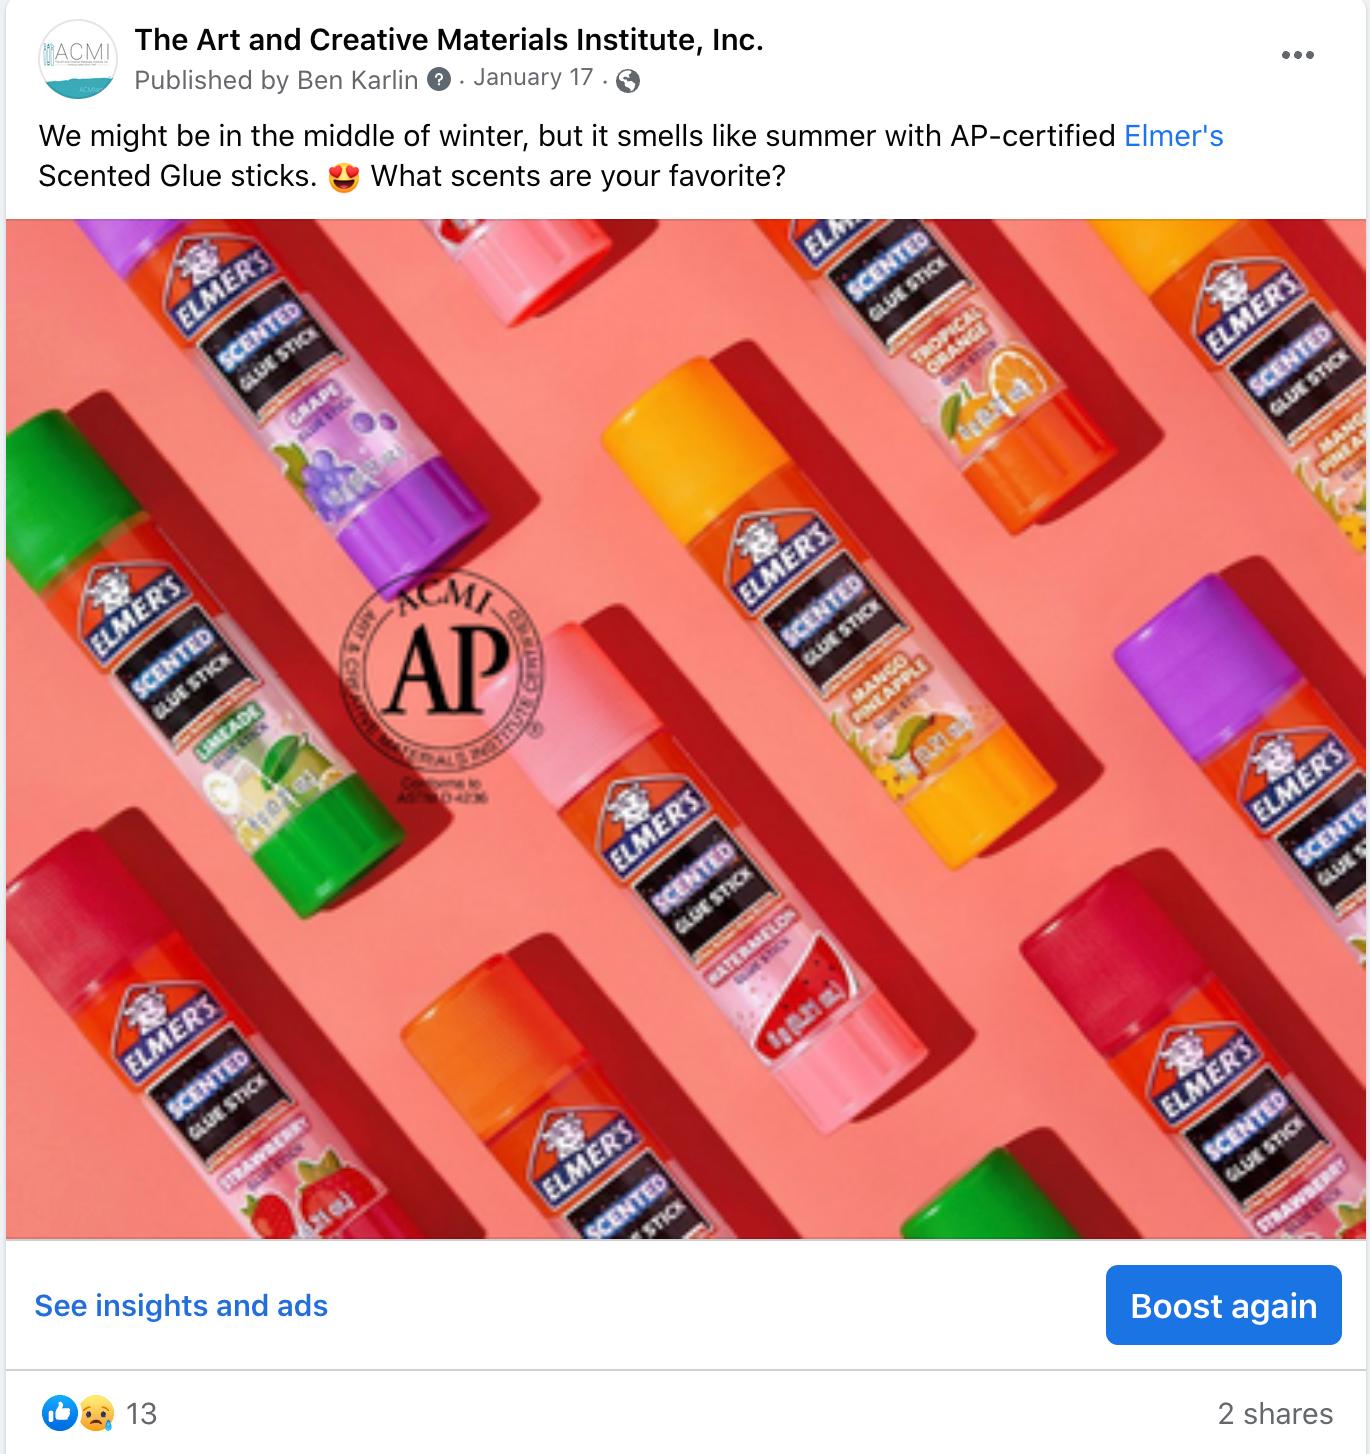The height and width of the screenshot is (1454, 1370).
Task: Click the January 17 post date
Action: click(x=533, y=78)
